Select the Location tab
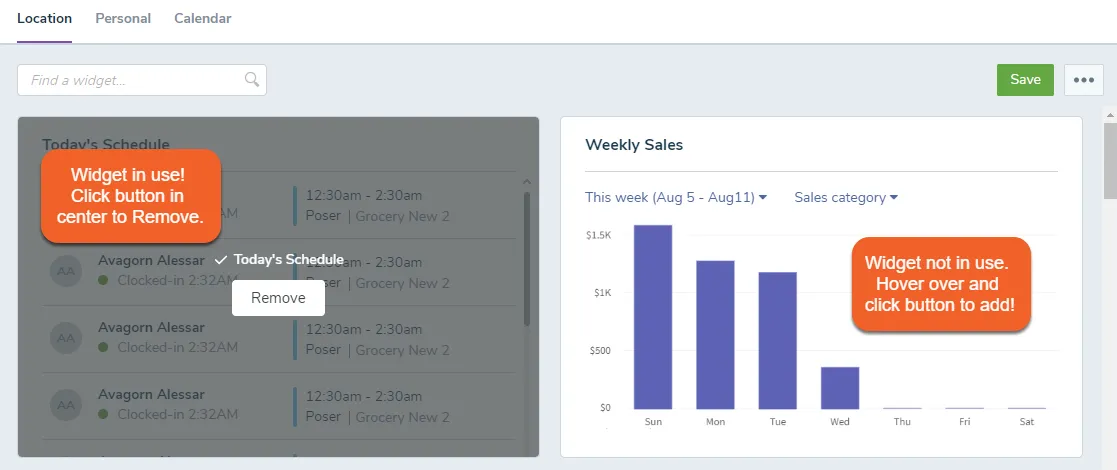This screenshot has height=470, width=1117. click(x=44, y=19)
